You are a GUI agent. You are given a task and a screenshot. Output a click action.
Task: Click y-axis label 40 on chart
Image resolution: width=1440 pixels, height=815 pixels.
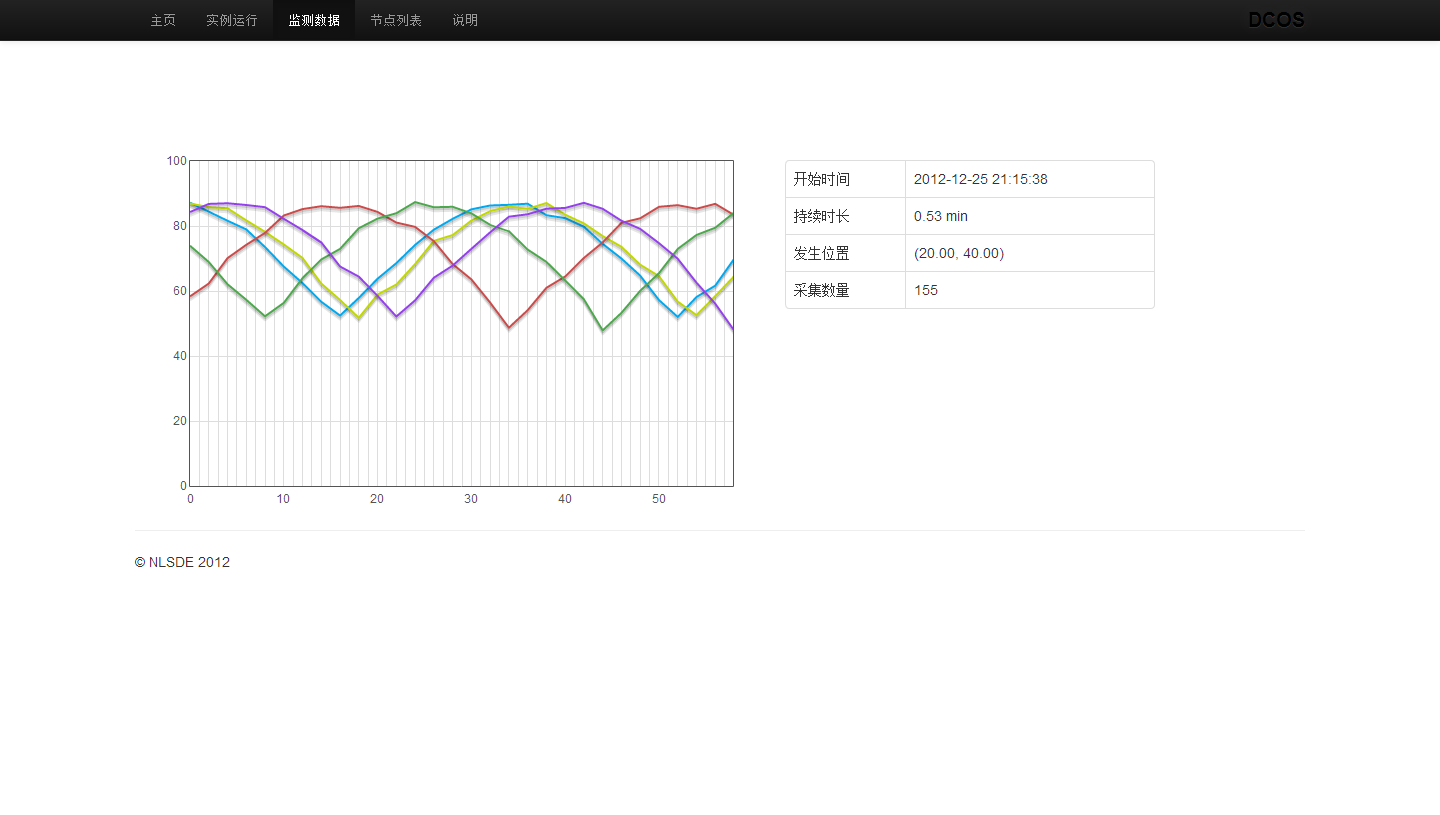(180, 356)
